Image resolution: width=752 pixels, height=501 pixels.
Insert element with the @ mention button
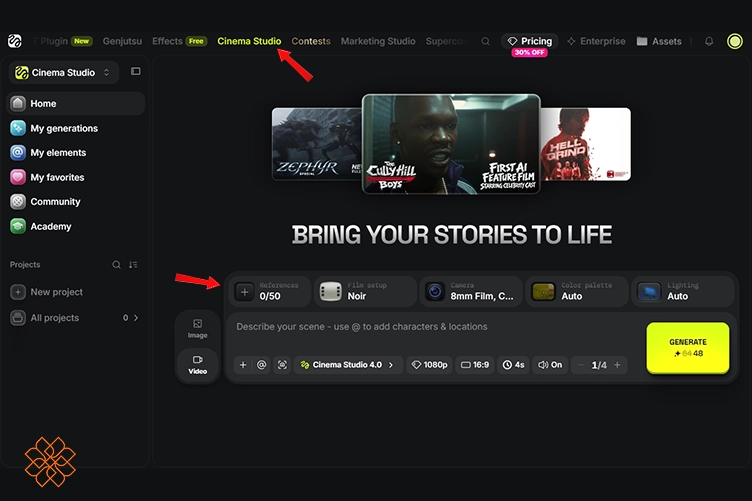(x=261, y=365)
